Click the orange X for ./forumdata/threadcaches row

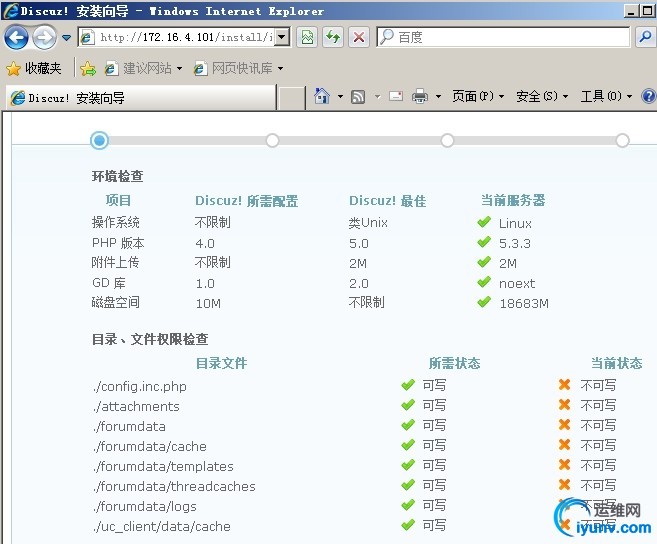564,484
